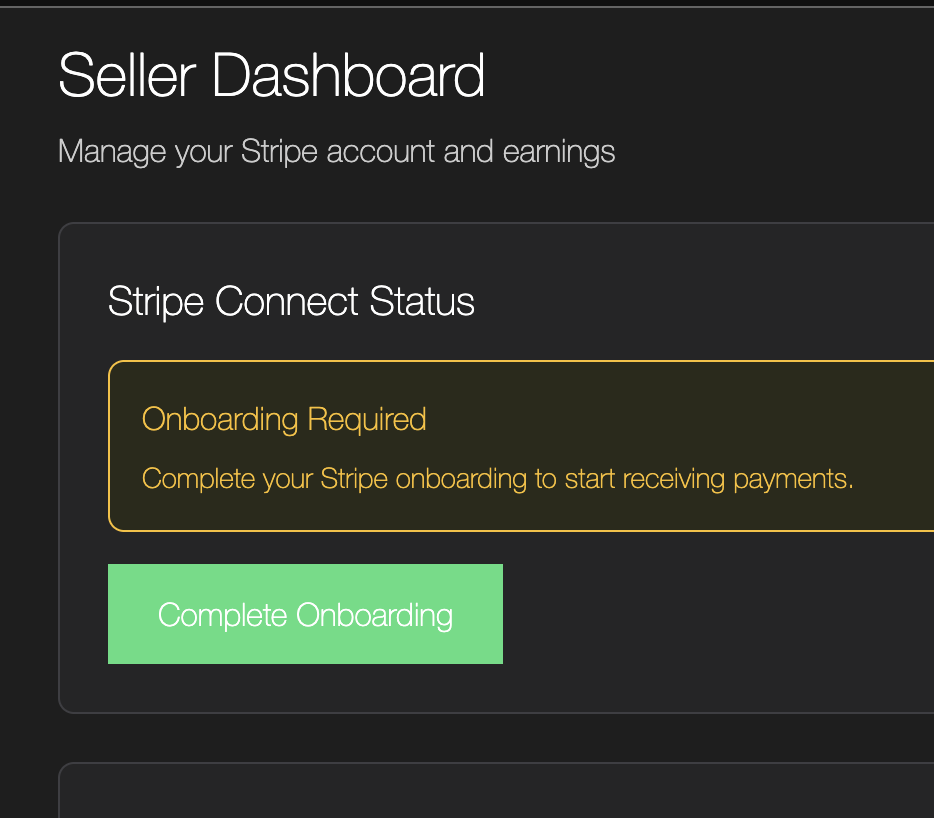Screen dimensions: 934x818
Task: Select the Manage your Stripe account subtitle
Action: click(x=337, y=151)
